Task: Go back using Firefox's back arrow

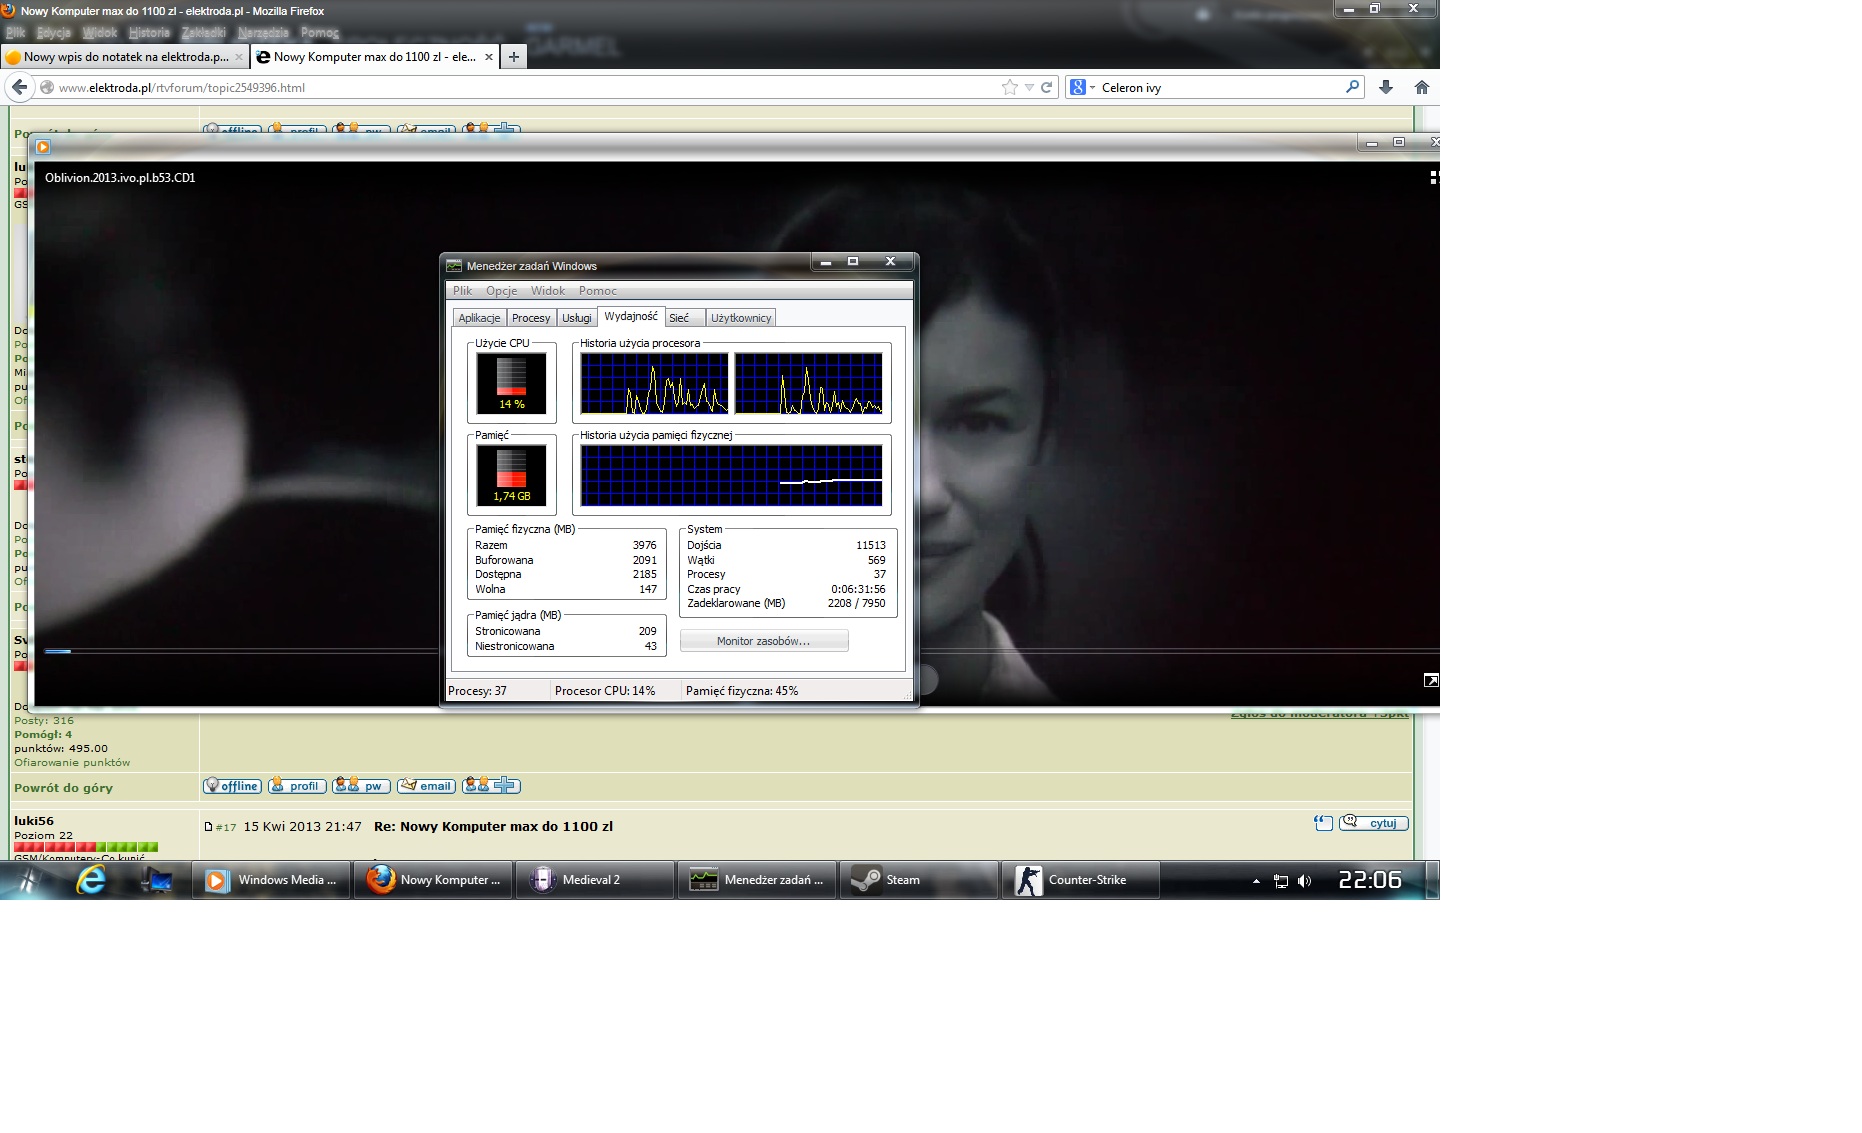Action: [x=19, y=87]
